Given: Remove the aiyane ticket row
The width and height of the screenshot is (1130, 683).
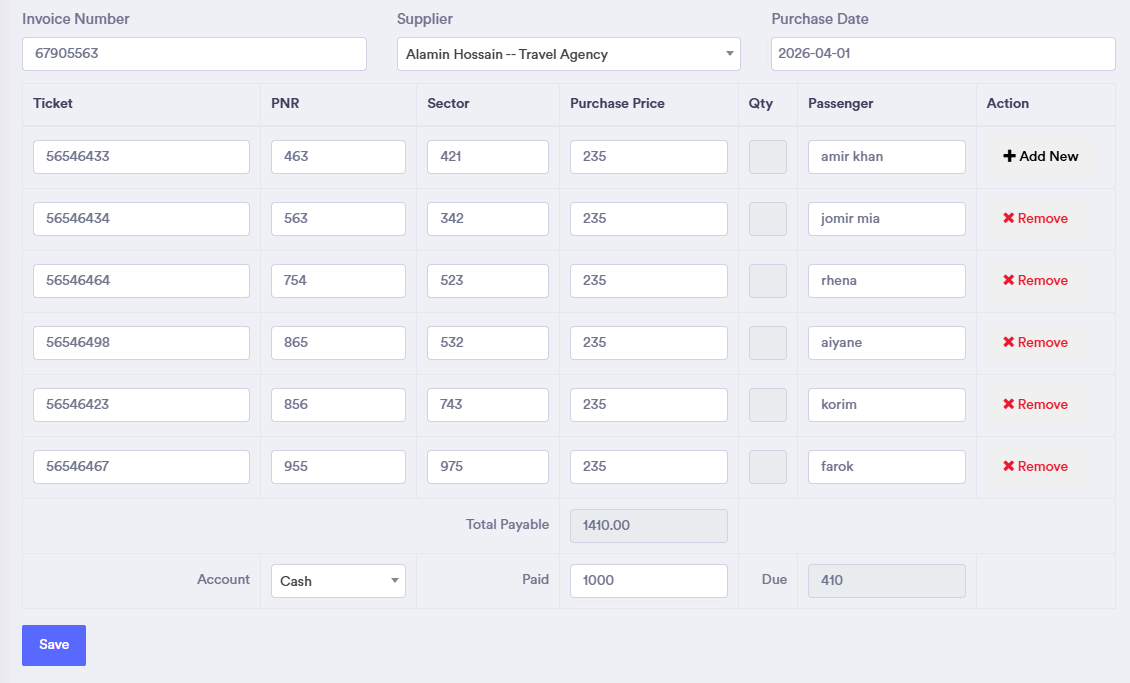Looking at the screenshot, I should pyautogui.click(x=1035, y=342).
